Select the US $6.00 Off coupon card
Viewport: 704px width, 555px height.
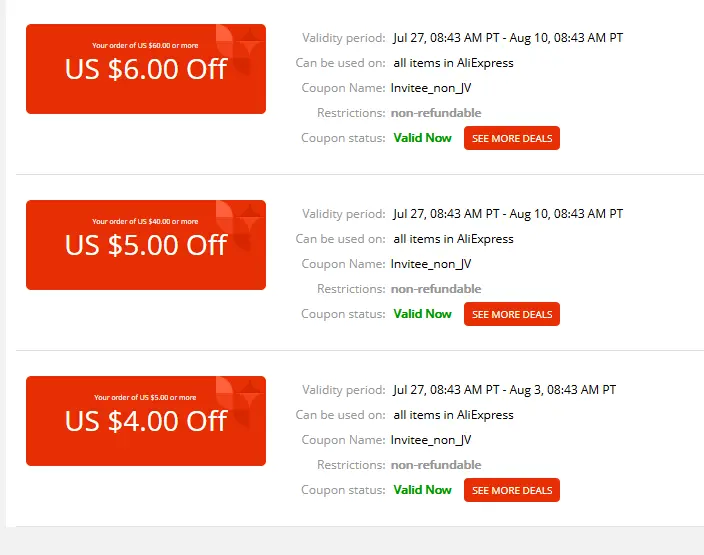click(x=146, y=69)
